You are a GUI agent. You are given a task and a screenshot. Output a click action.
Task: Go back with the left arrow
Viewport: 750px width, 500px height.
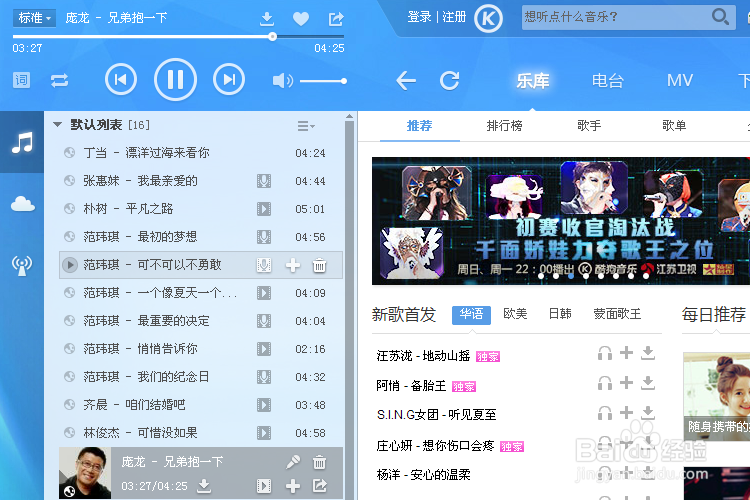tap(406, 80)
